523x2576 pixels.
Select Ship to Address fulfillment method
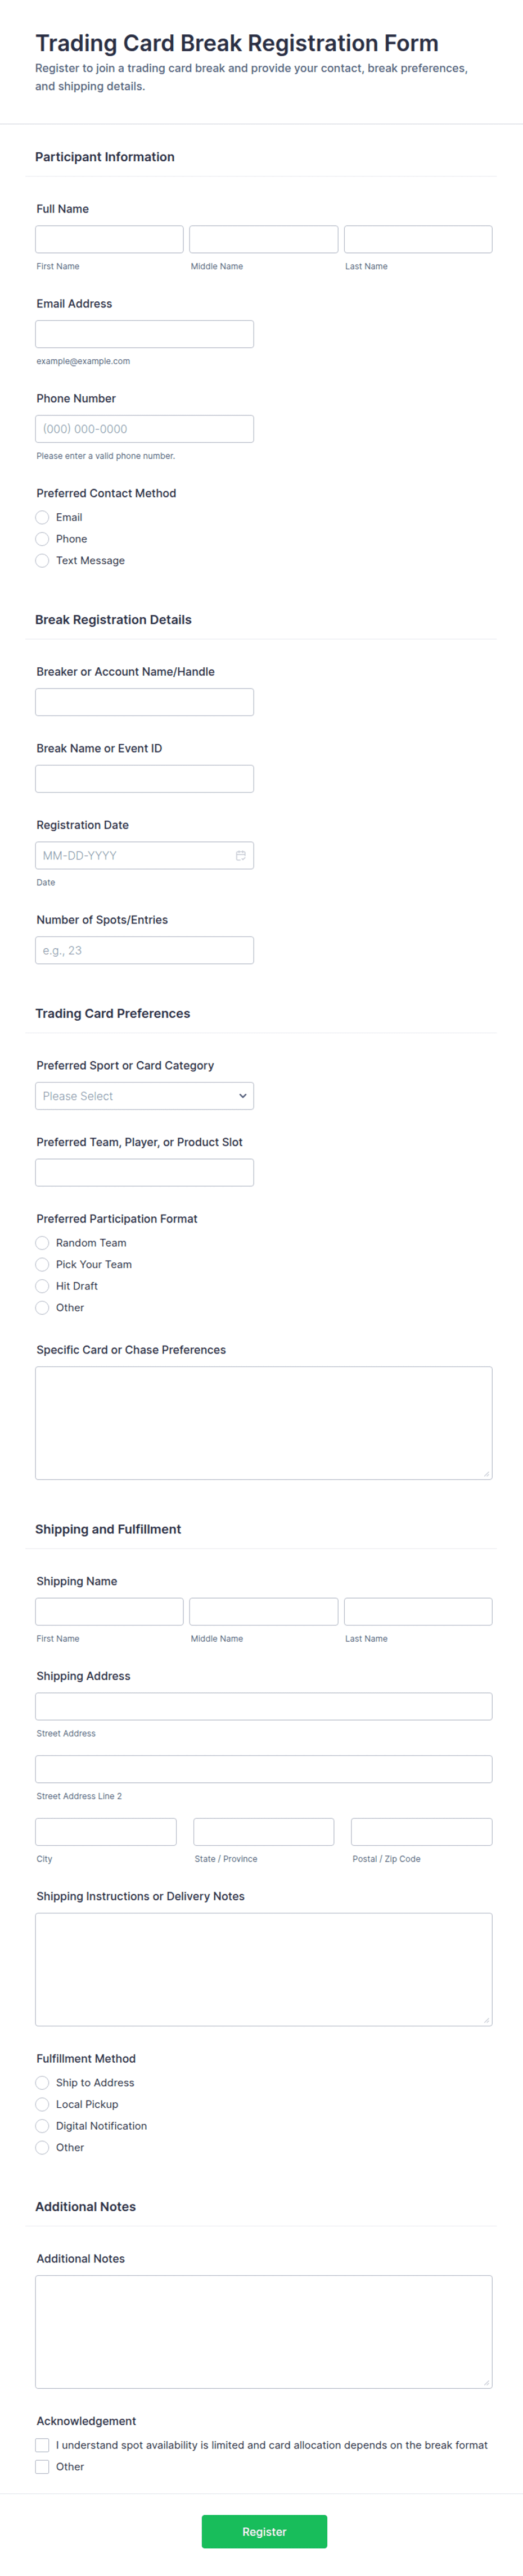point(42,2083)
